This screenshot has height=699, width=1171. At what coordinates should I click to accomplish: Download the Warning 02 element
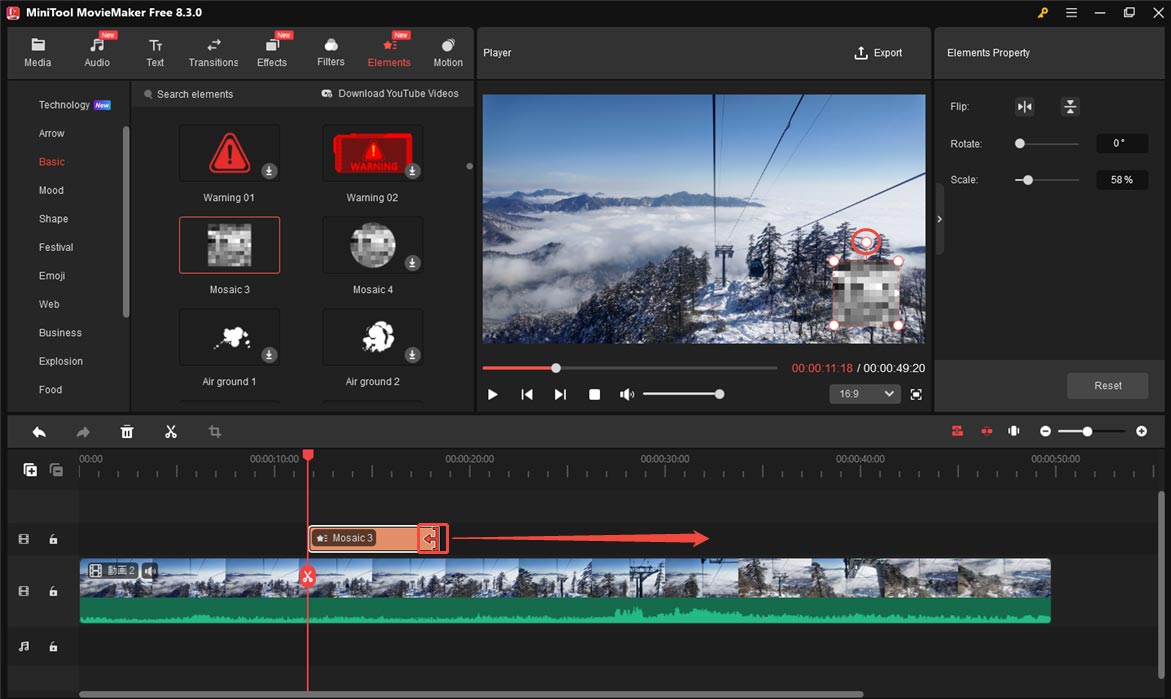pyautogui.click(x=411, y=171)
